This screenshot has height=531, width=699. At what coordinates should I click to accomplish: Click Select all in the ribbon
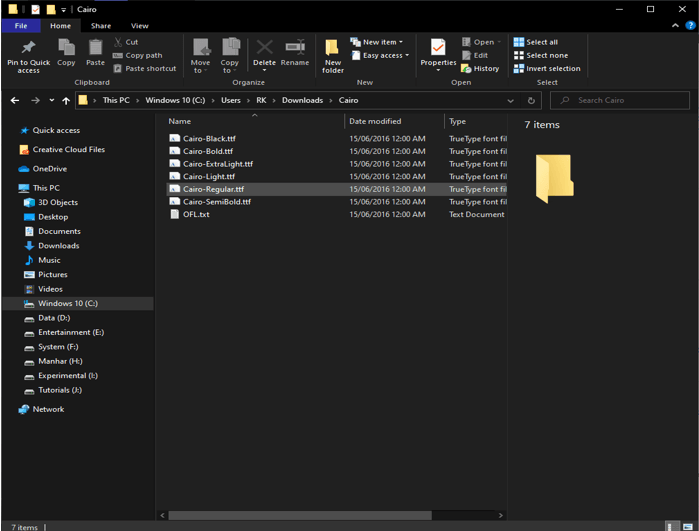point(536,42)
